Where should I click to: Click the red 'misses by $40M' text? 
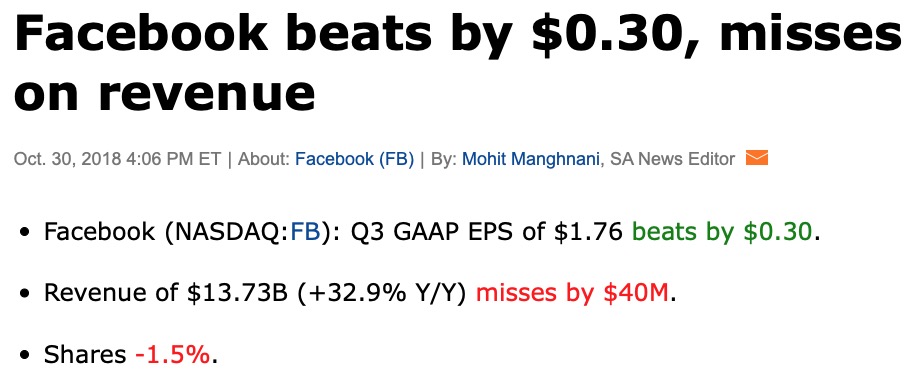point(572,293)
